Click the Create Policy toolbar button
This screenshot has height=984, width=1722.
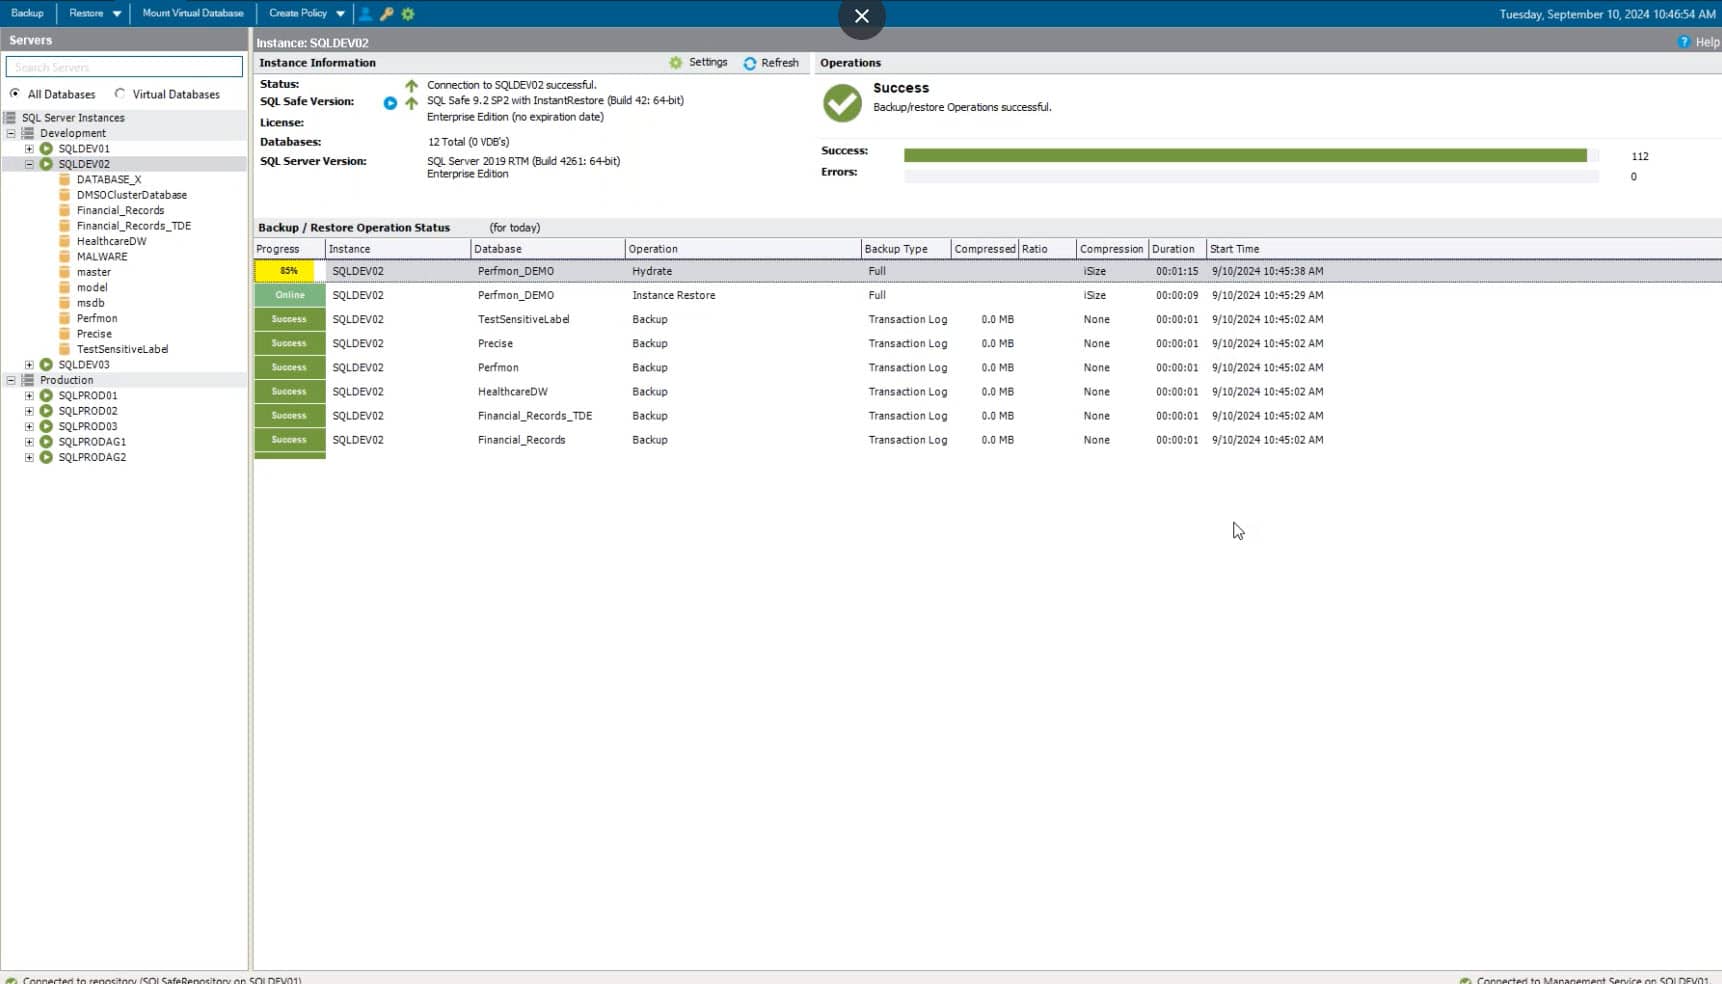point(298,13)
